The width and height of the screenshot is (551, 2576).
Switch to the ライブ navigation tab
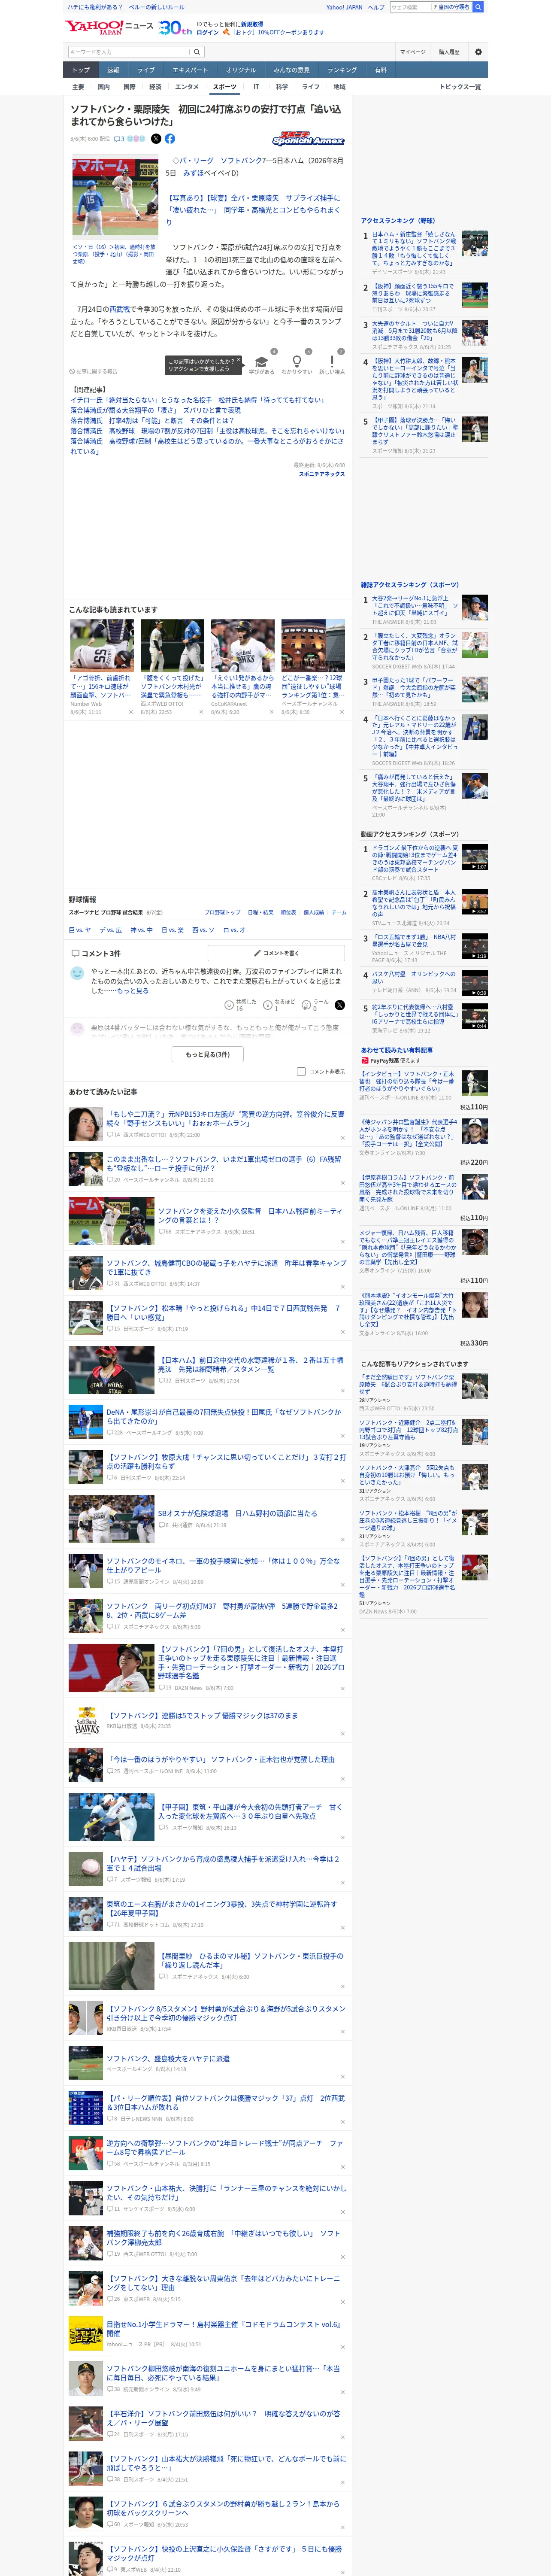[146, 70]
